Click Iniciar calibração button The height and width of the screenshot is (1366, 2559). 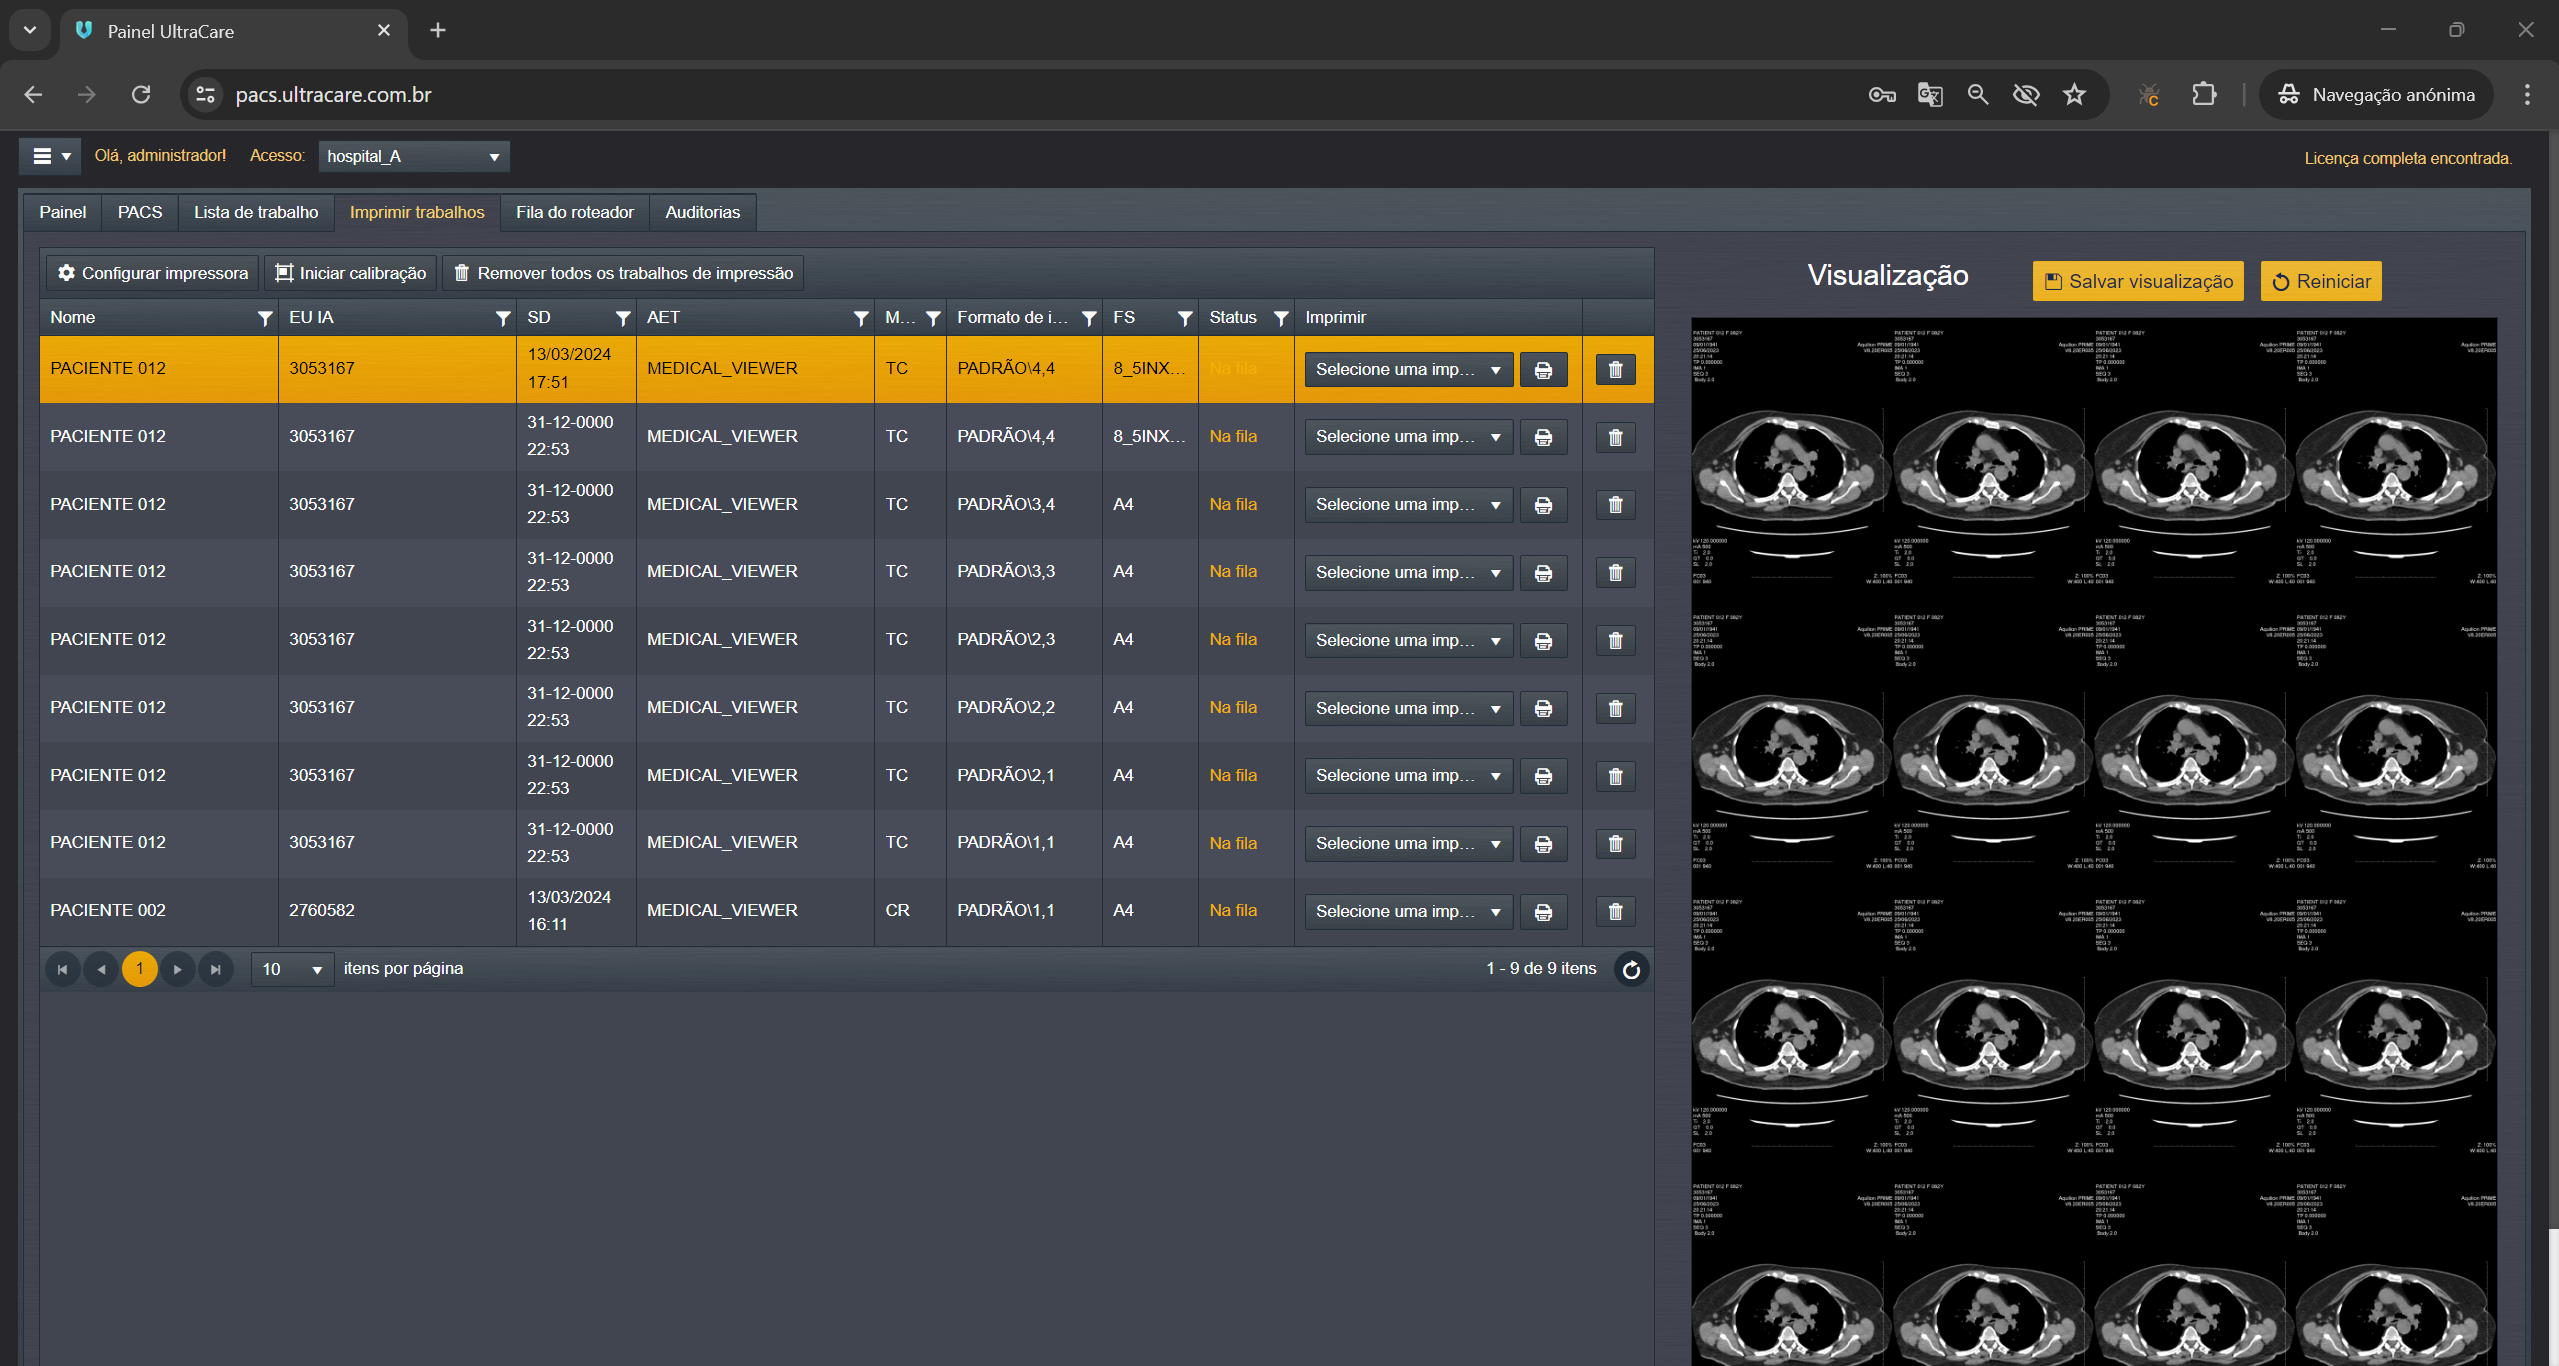click(x=351, y=273)
